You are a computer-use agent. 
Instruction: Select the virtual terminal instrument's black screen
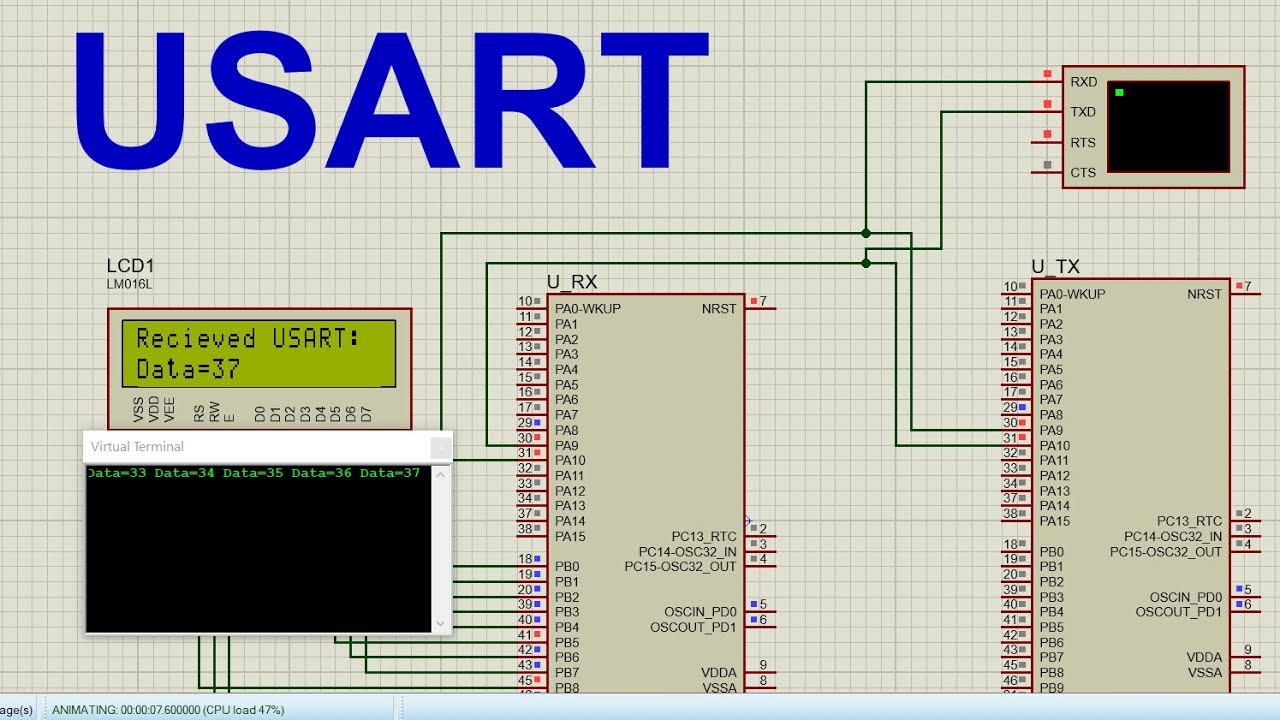pyautogui.click(x=1169, y=127)
